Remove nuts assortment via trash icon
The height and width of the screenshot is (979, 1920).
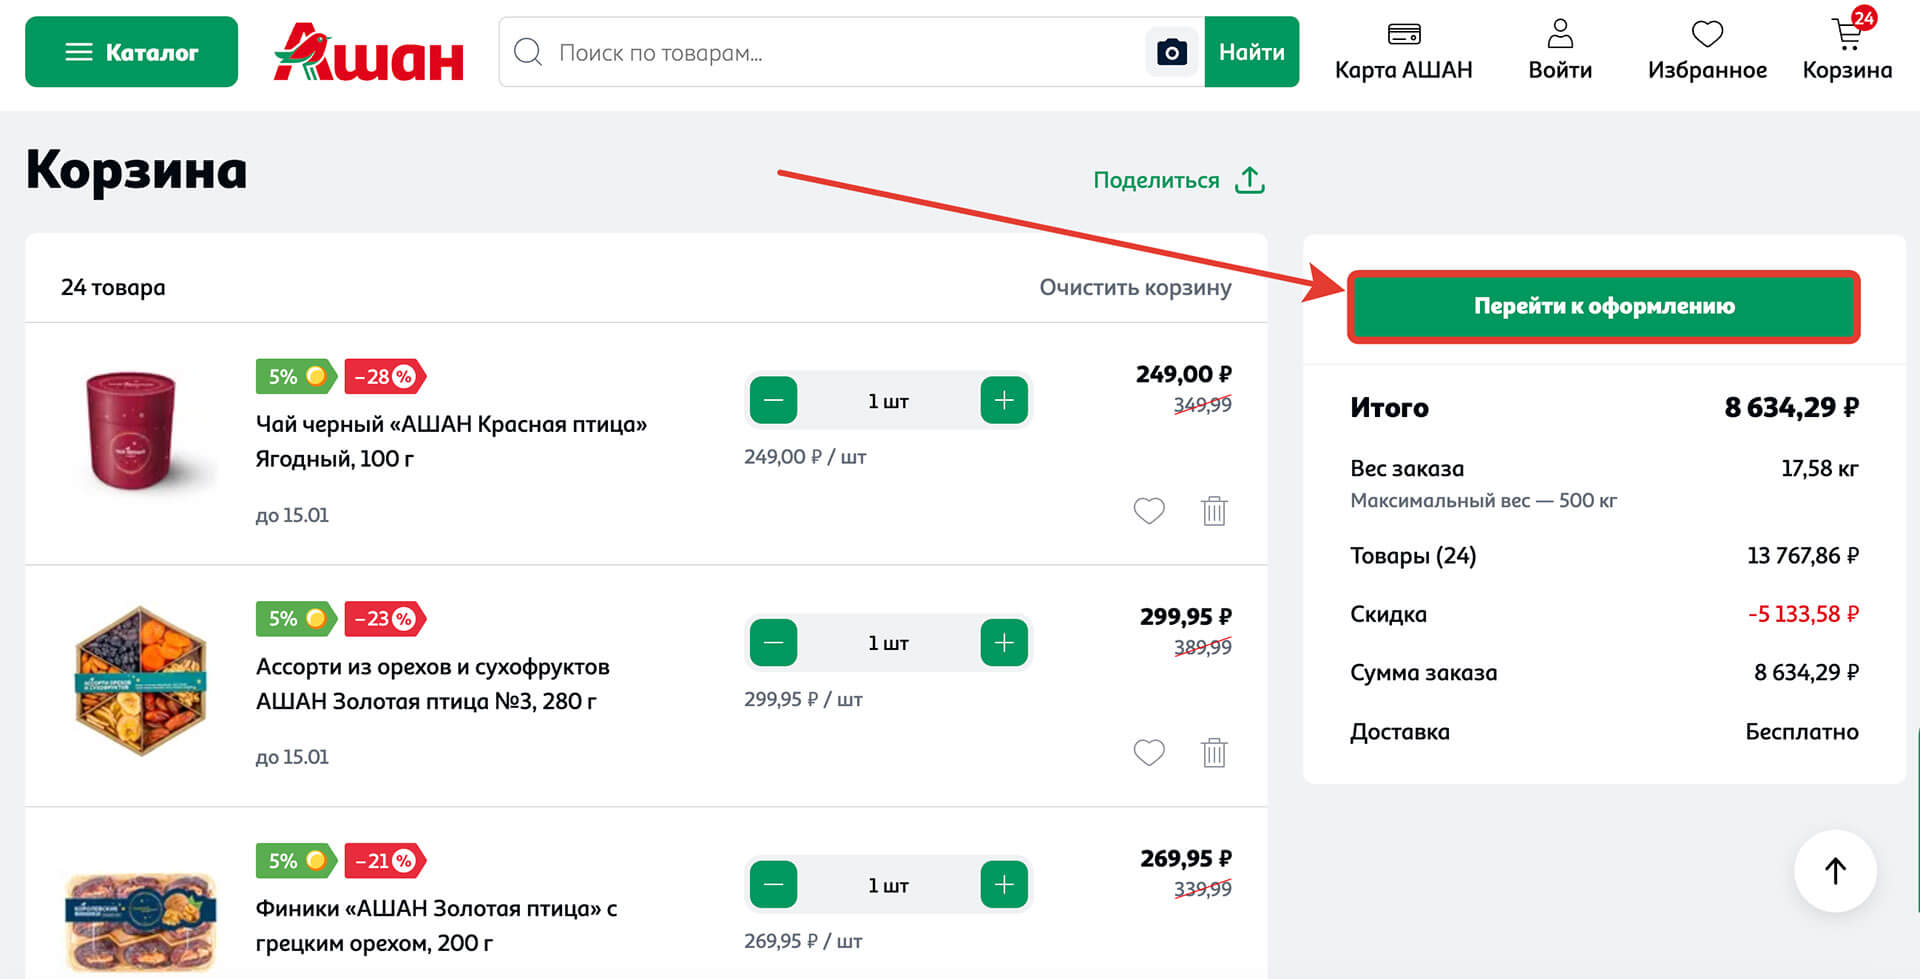(x=1214, y=753)
